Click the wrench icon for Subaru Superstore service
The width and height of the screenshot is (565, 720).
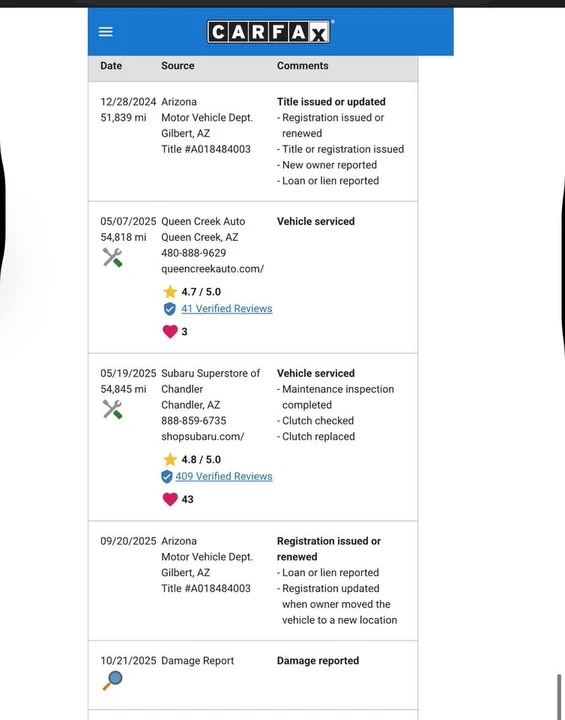112,409
